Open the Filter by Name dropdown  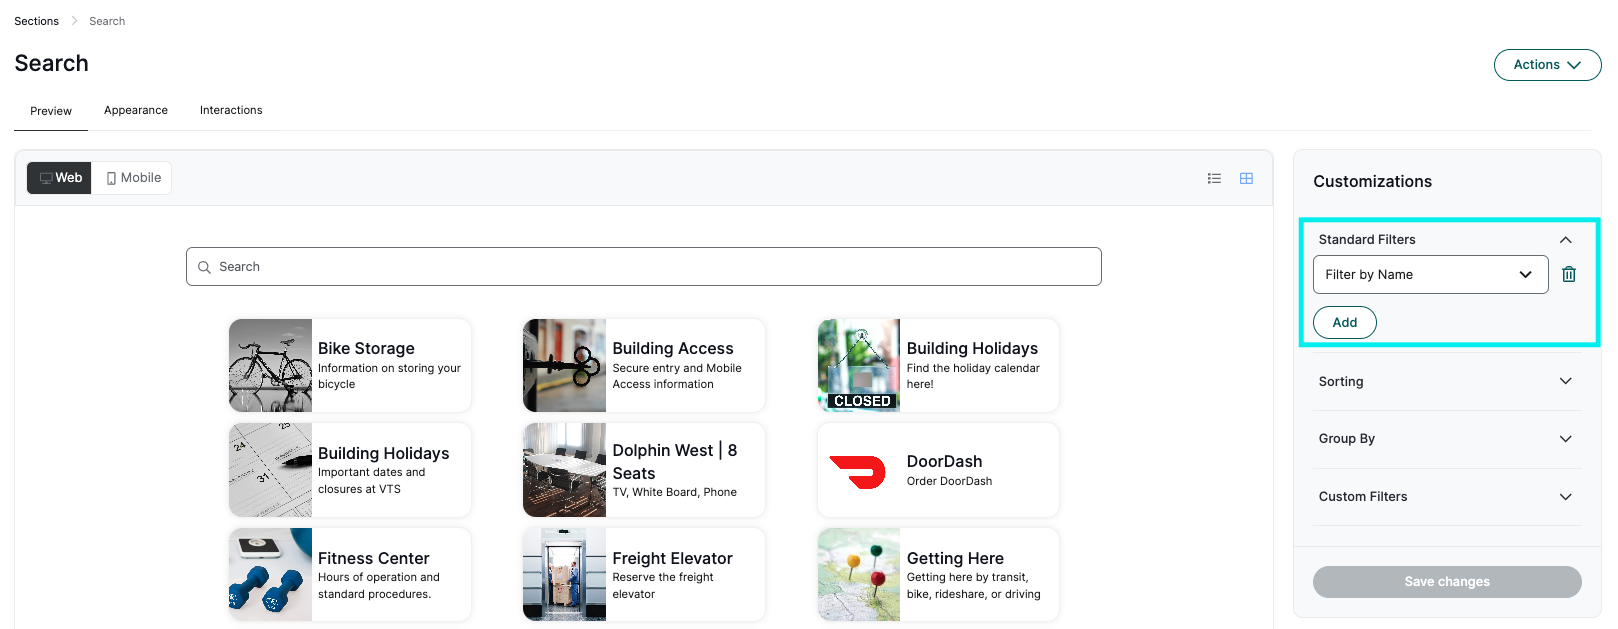coord(1430,274)
